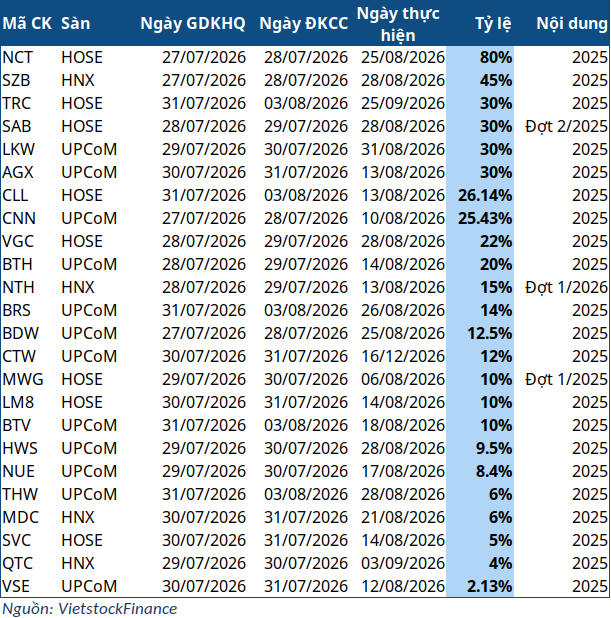This screenshot has width=611, height=618.
Task: Click the 'Ngày thực hiện' column header
Action: [398, 24]
